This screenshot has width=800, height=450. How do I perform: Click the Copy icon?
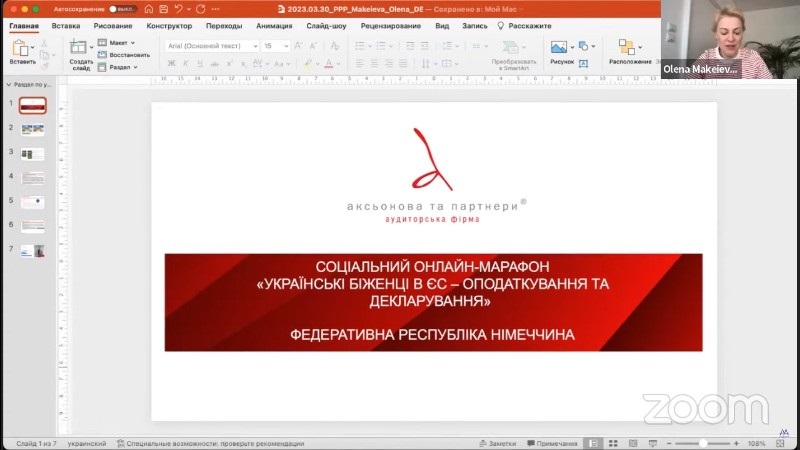(x=44, y=55)
